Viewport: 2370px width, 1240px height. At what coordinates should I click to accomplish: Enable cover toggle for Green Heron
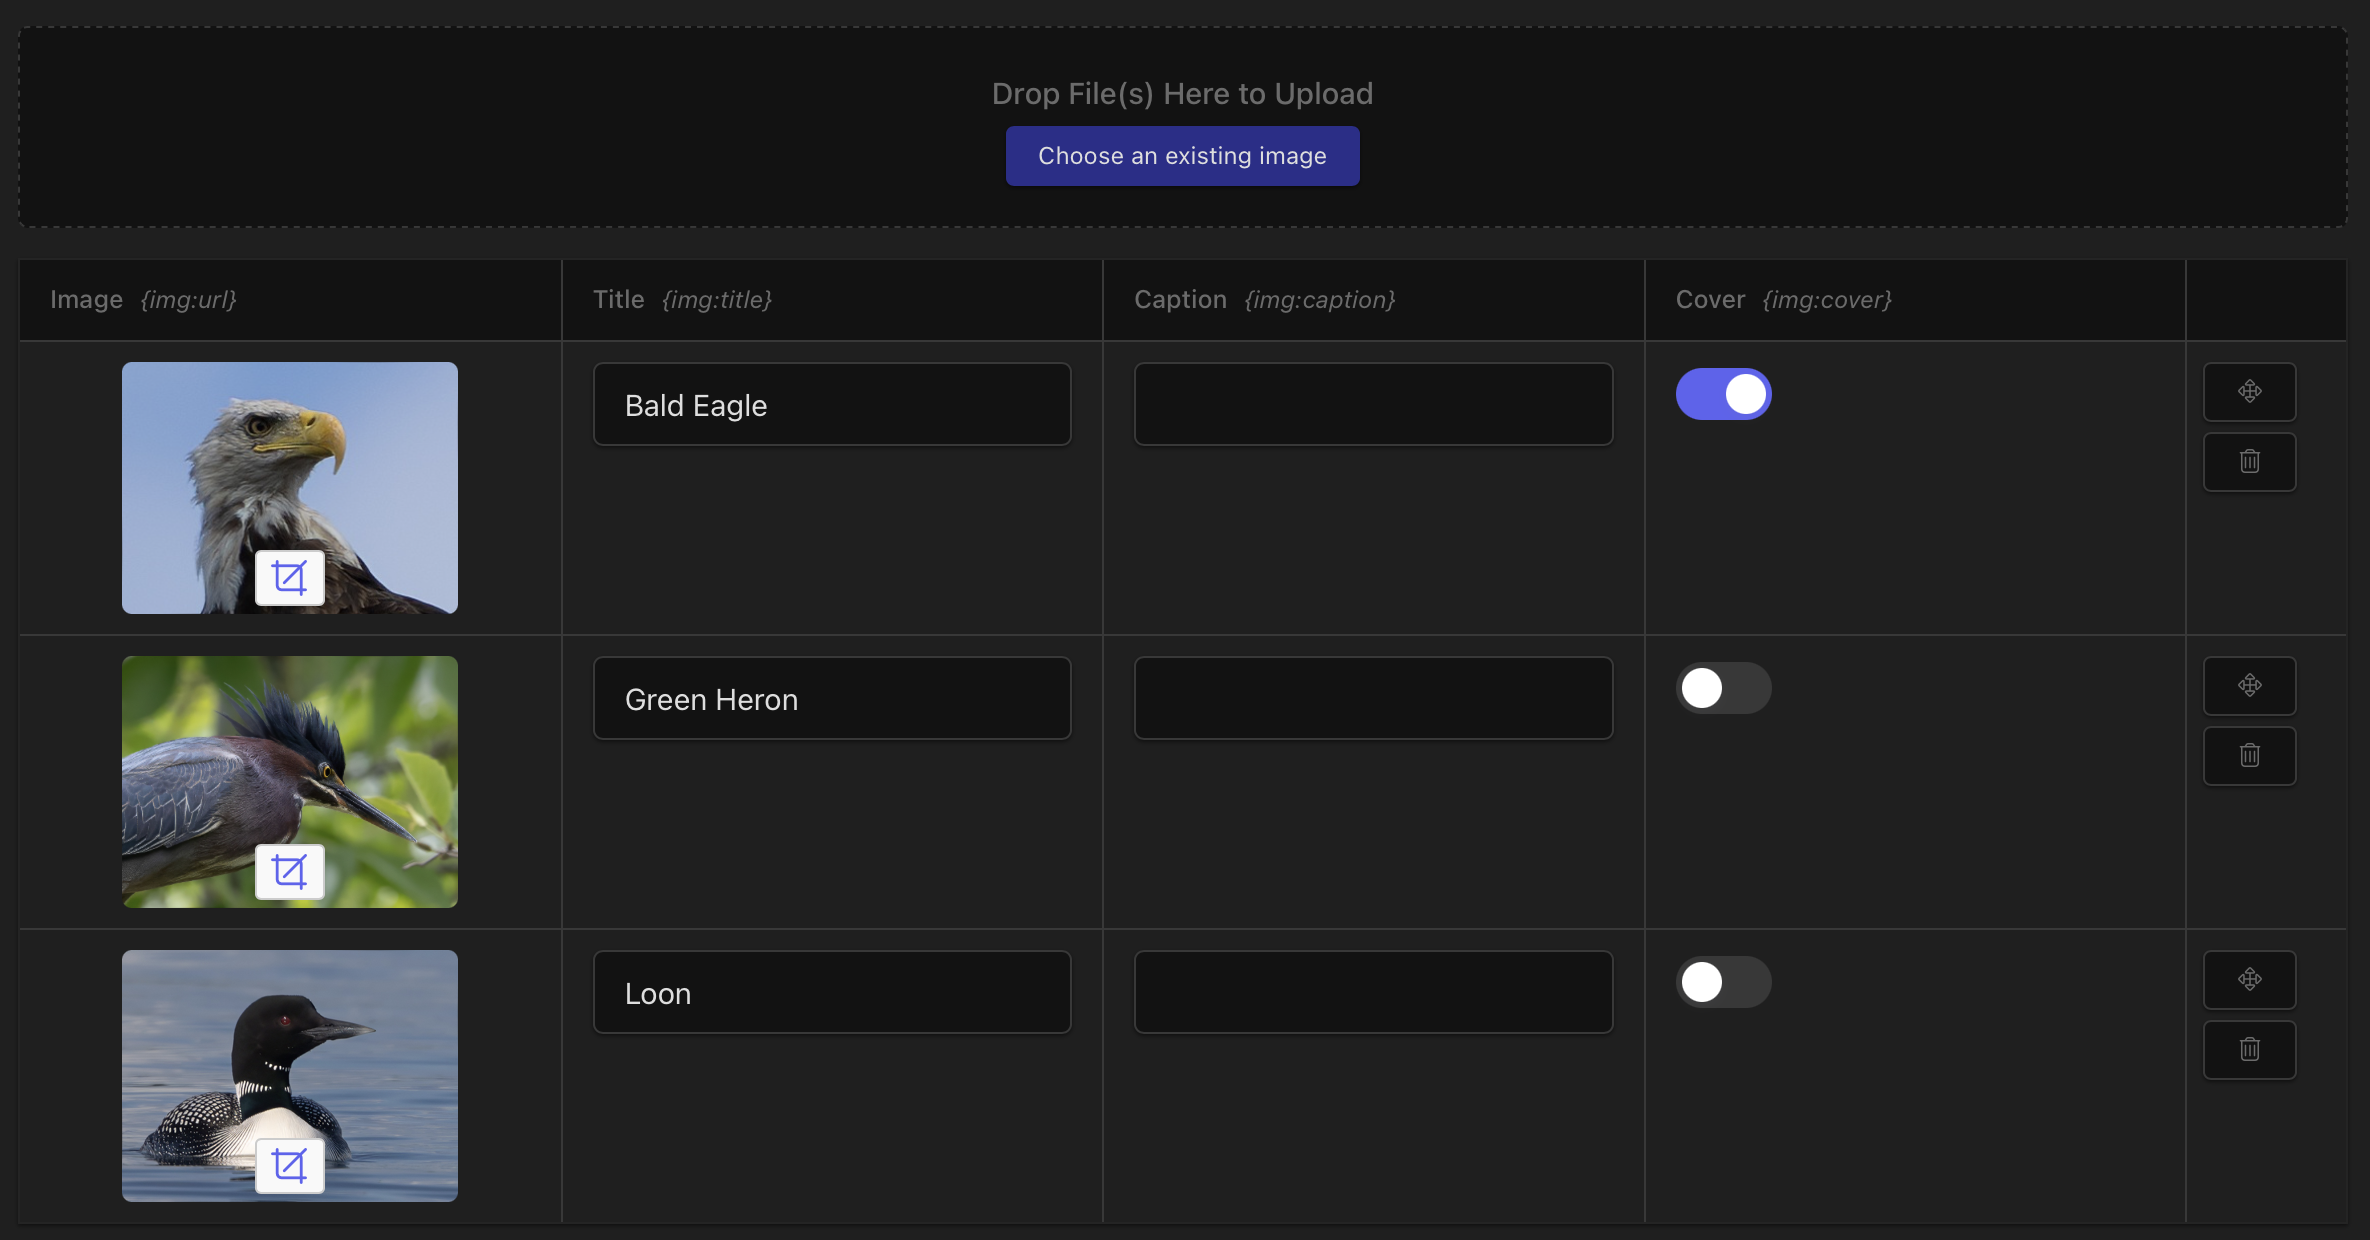click(1723, 688)
